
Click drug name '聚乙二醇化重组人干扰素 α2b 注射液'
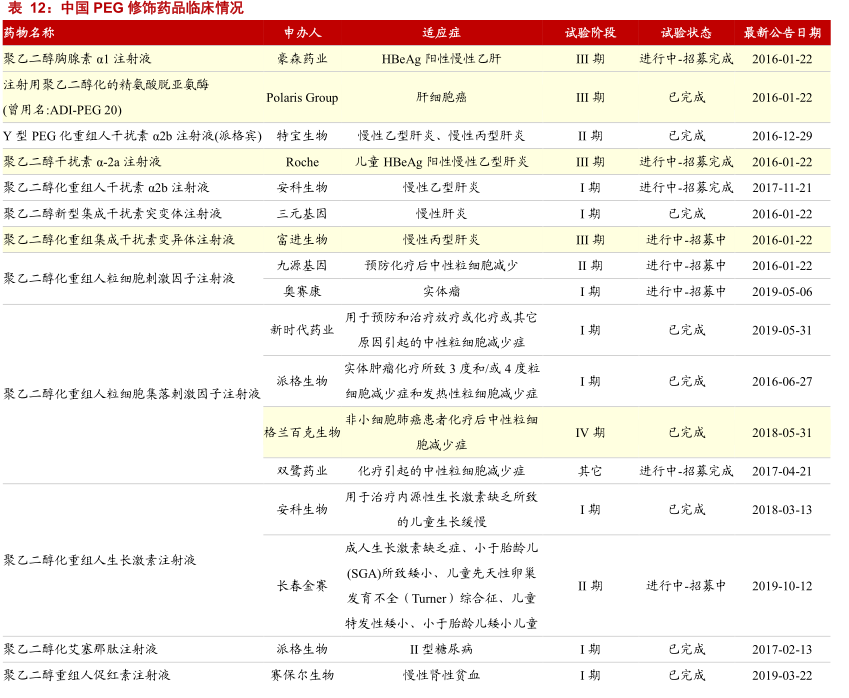pyautogui.click(x=106, y=187)
